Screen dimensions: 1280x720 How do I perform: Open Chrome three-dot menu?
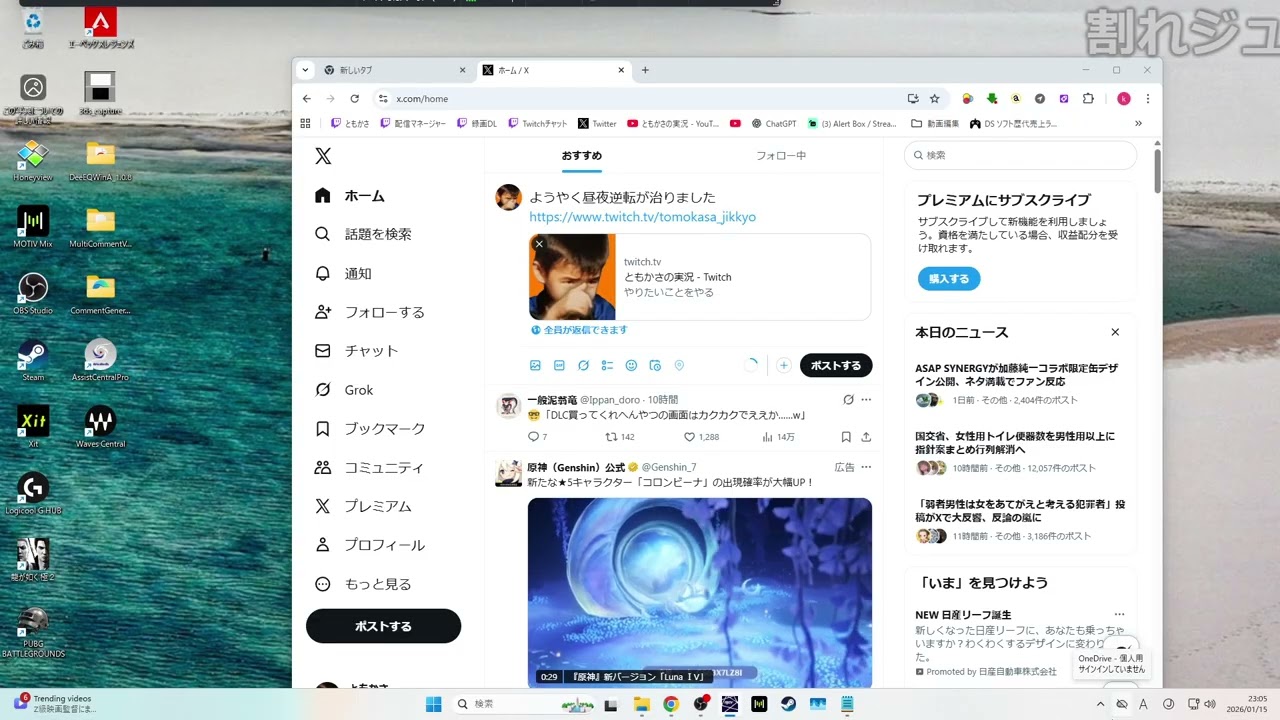click(1148, 99)
